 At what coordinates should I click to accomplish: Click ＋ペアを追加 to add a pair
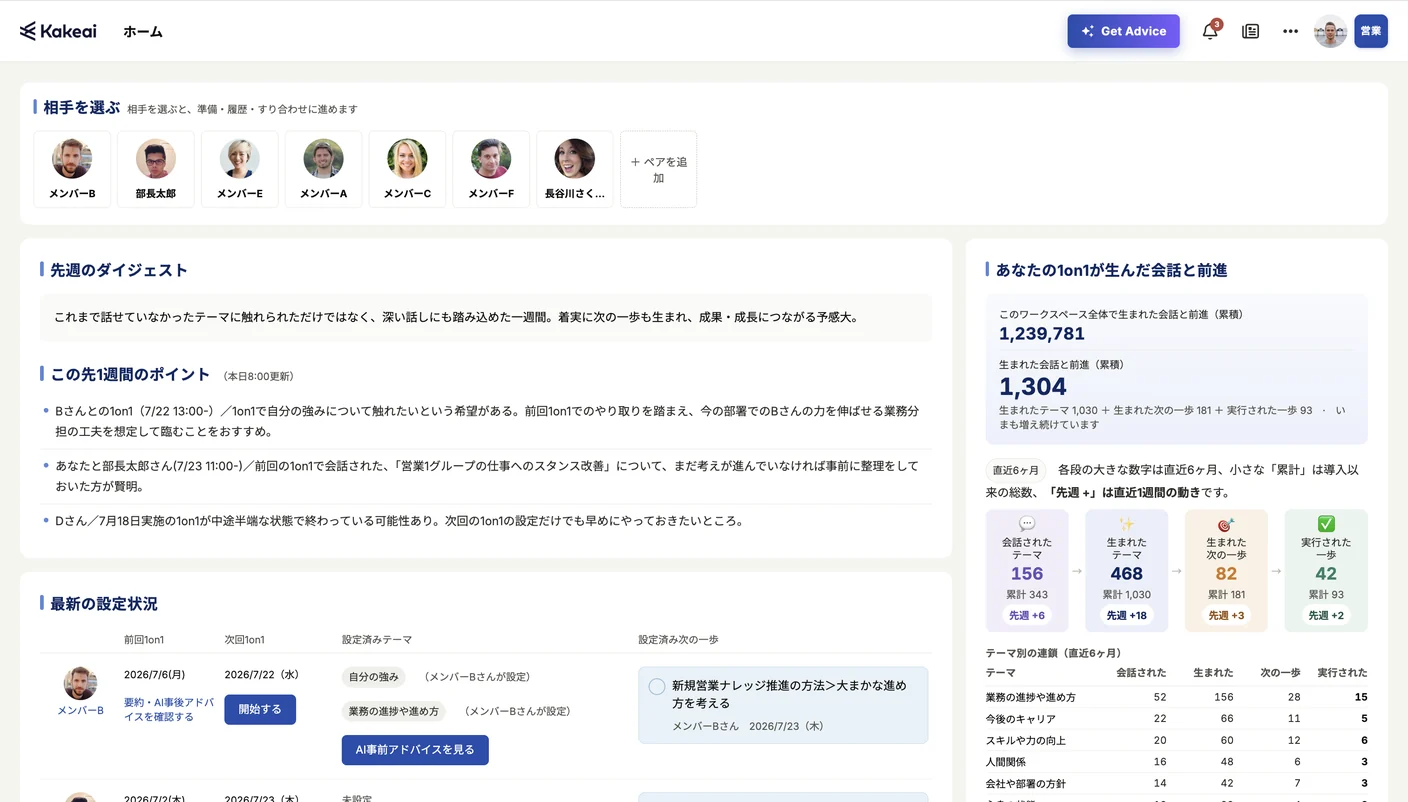point(659,169)
